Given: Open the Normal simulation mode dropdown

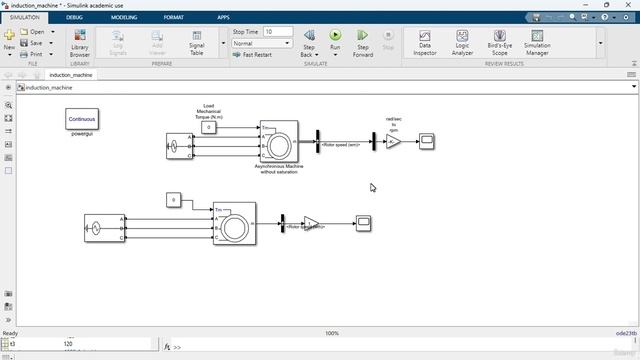Looking at the screenshot, I should [x=262, y=43].
